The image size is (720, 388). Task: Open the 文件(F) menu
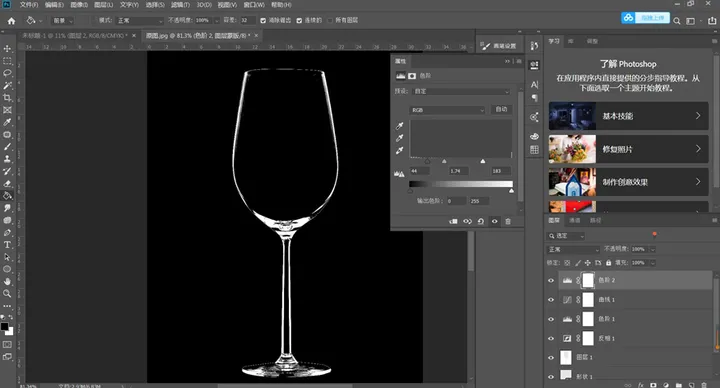(29, 5)
